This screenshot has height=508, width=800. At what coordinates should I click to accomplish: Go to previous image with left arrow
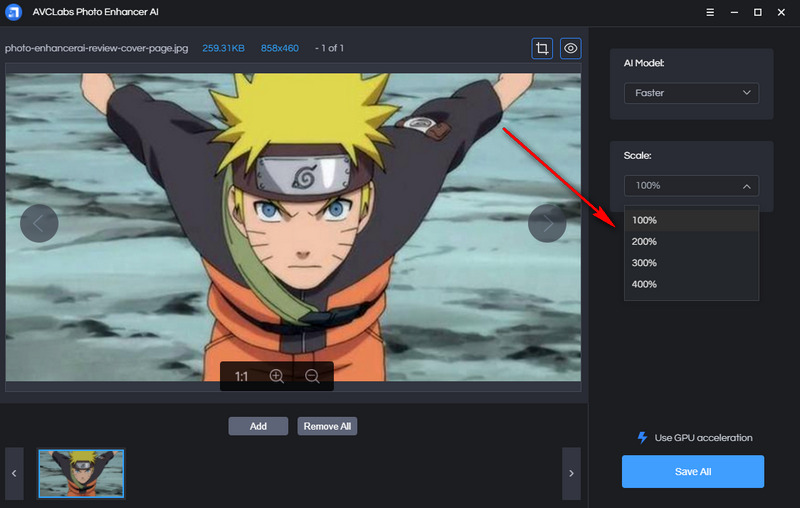(x=39, y=223)
